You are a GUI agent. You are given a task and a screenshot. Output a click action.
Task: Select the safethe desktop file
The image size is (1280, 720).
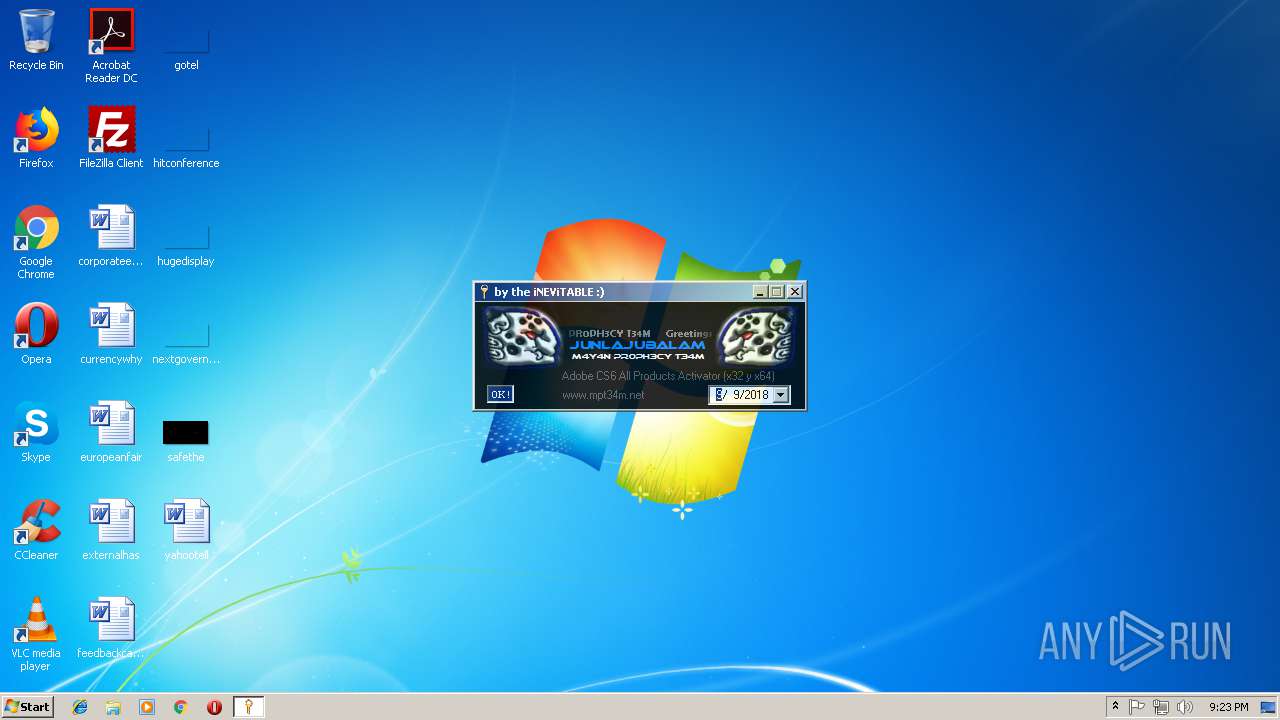pos(186,440)
